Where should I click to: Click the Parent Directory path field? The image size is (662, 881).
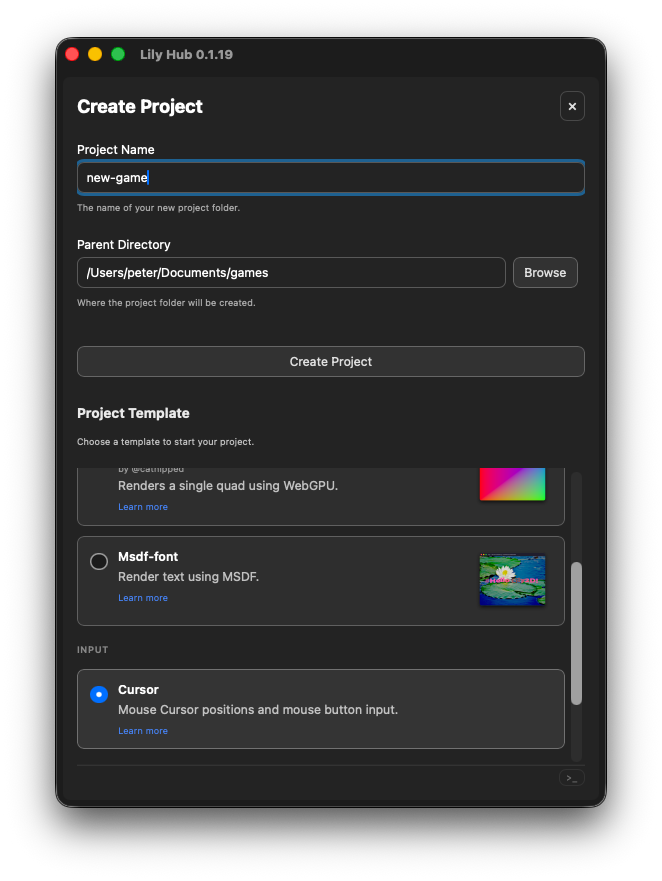[291, 273]
